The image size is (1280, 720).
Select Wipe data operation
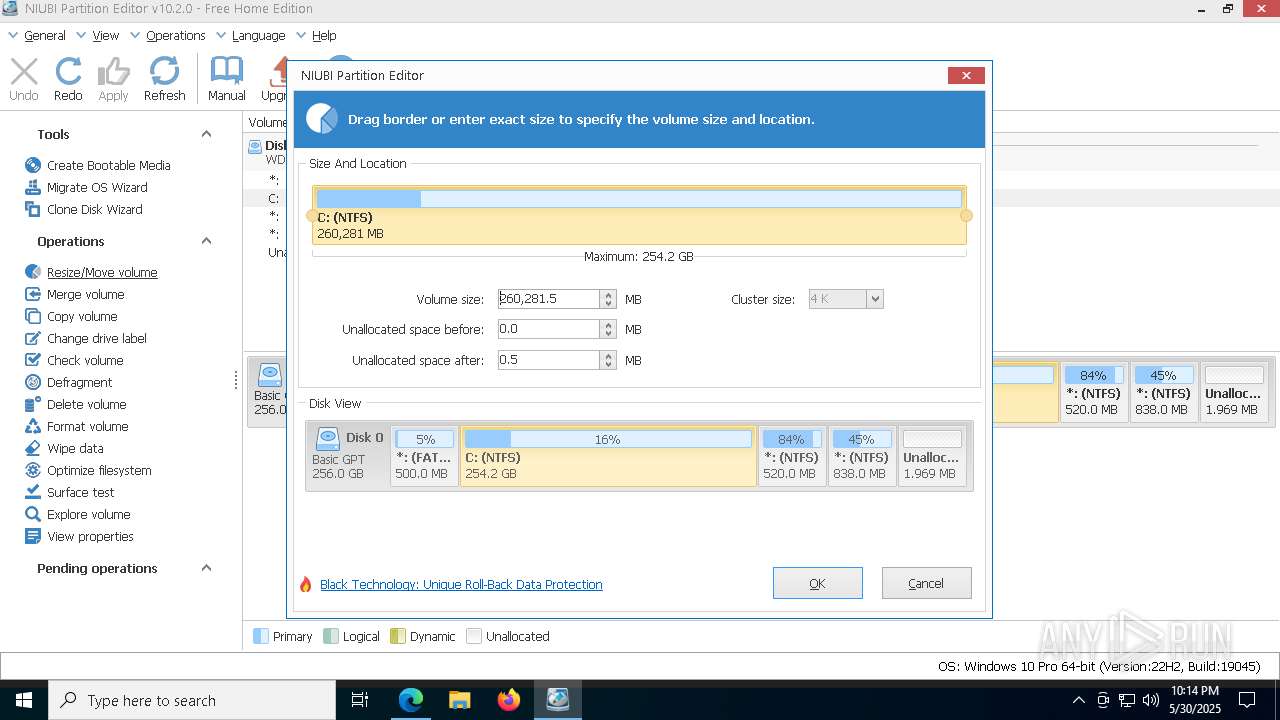tap(64, 448)
